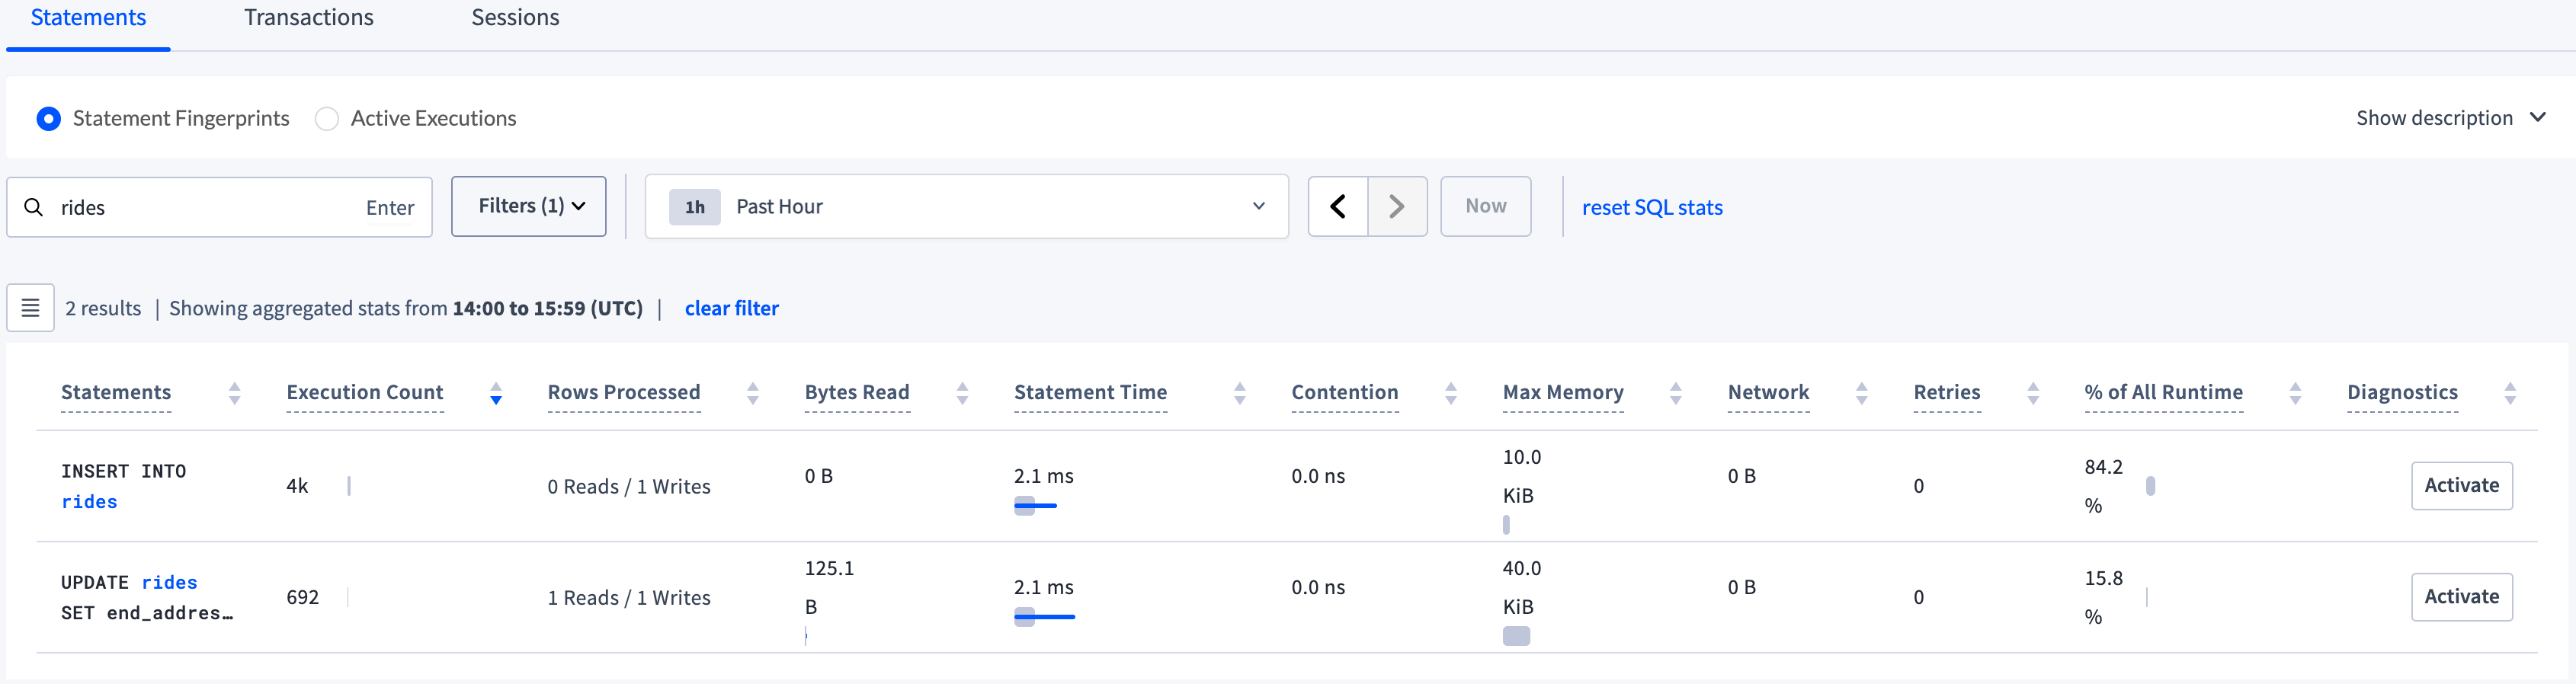Open the columns selector list icon
This screenshot has width=2576, height=684.
[x=31, y=308]
